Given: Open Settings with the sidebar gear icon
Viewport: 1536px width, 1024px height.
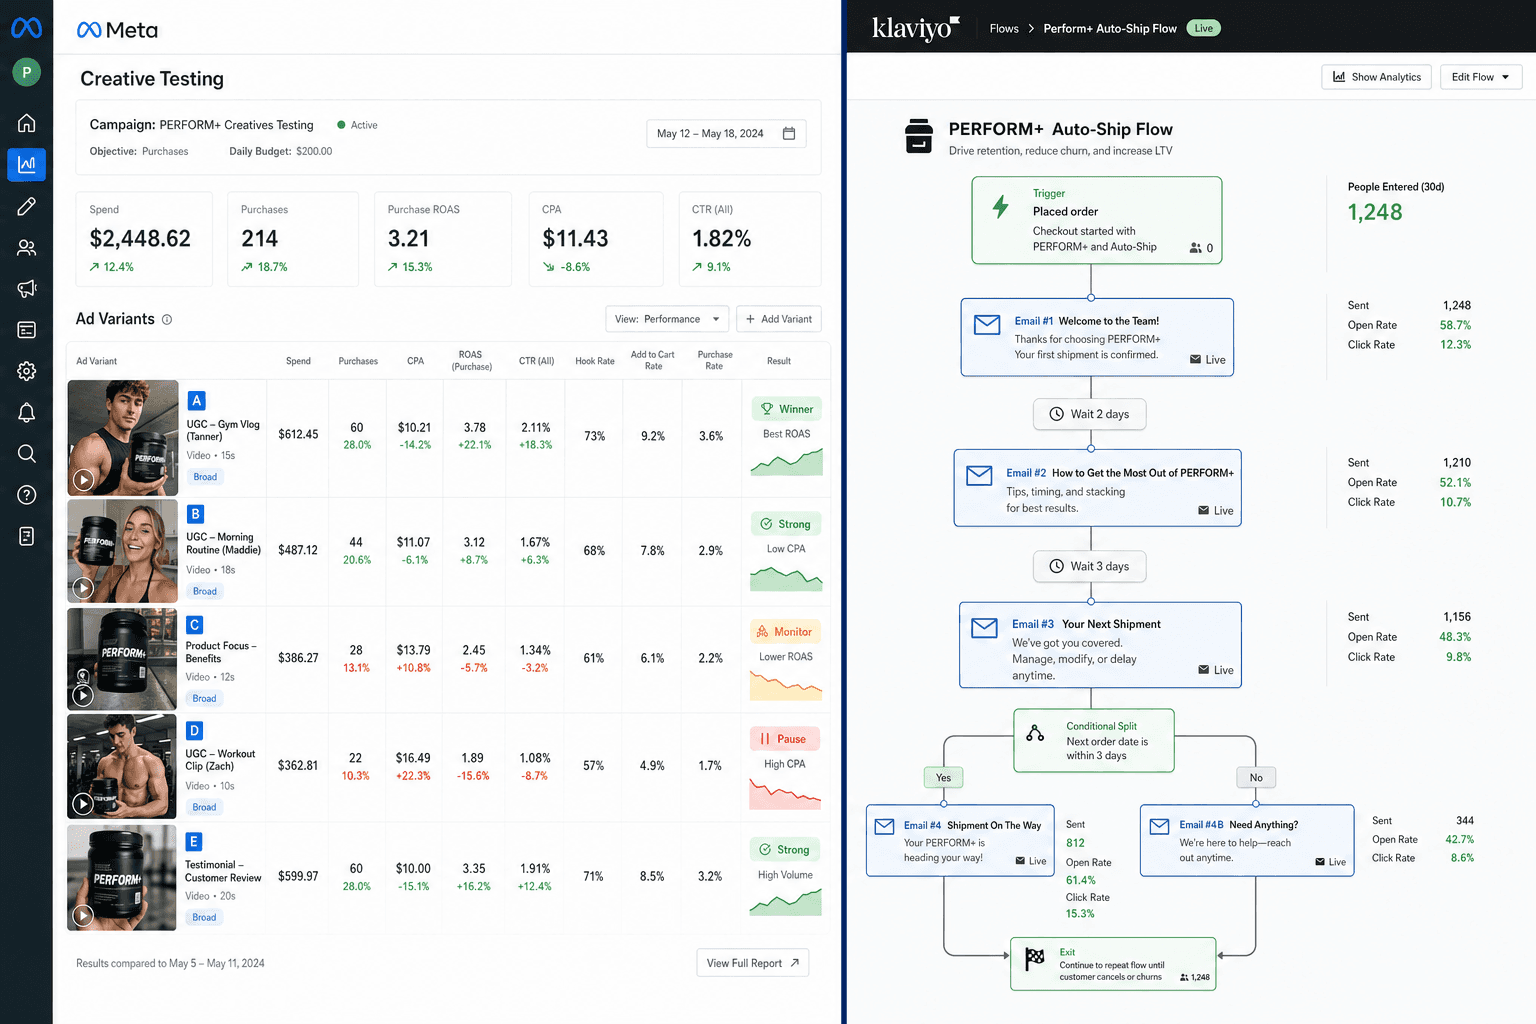Looking at the screenshot, I should click(x=27, y=371).
